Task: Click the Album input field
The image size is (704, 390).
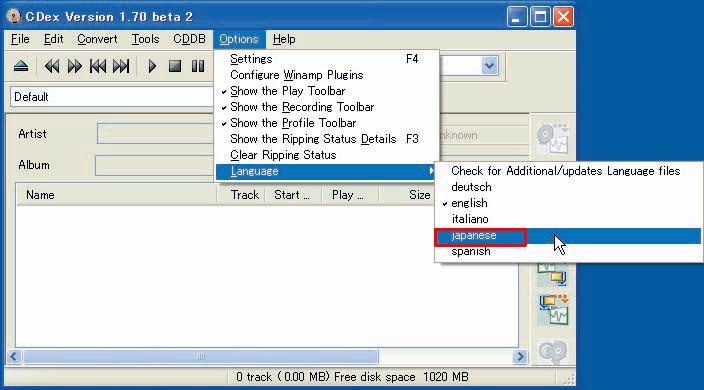Action: click(154, 165)
